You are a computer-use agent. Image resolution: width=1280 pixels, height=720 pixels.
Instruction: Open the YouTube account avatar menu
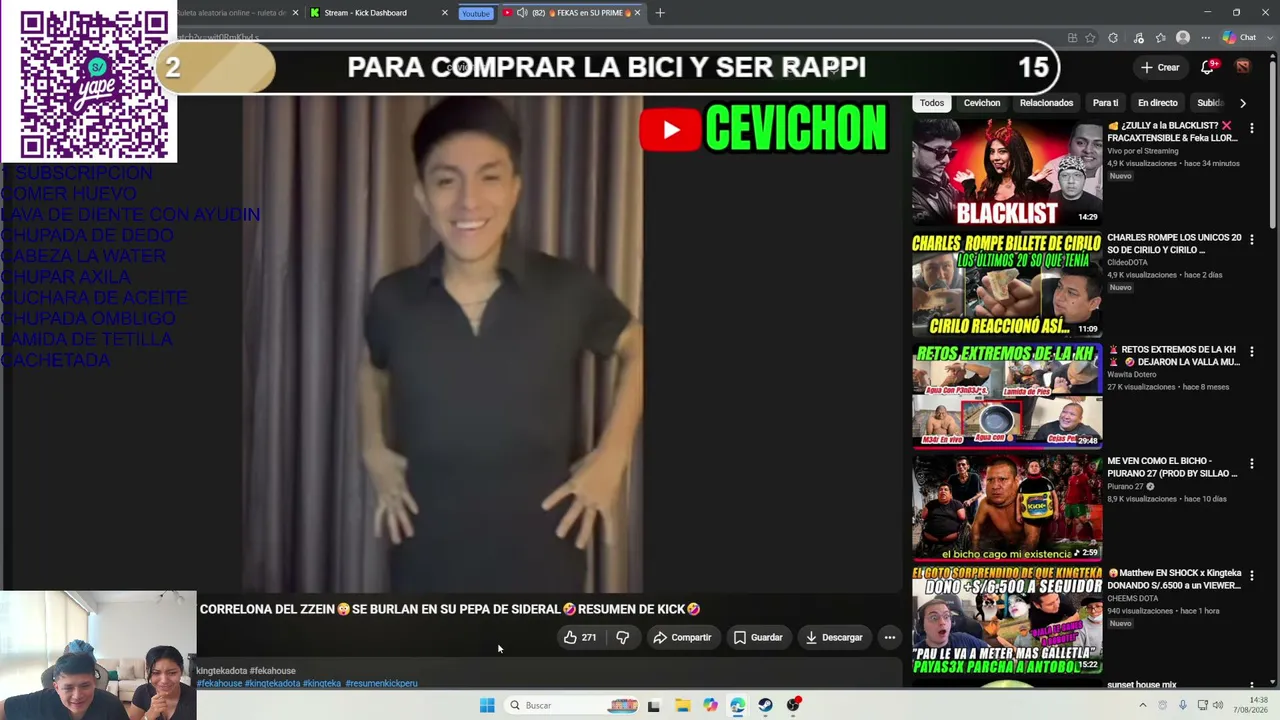1242,67
